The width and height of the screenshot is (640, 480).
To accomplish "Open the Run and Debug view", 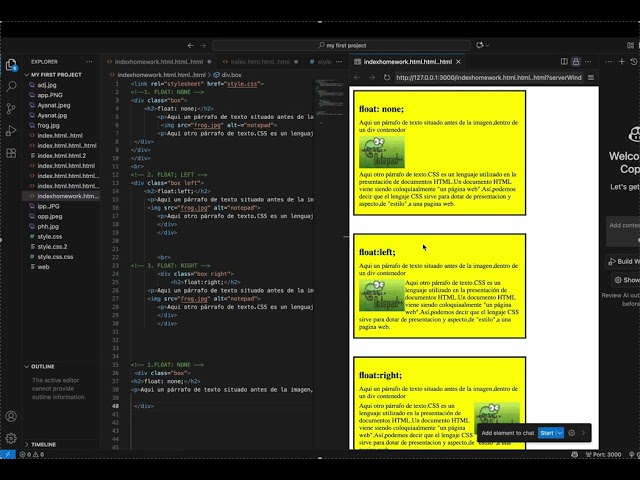I will coord(11,131).
